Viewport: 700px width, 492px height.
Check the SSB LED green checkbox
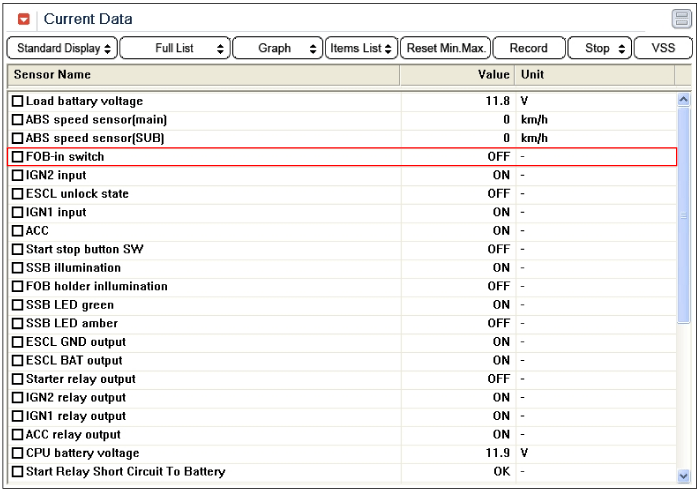click(x=17, y=305)
